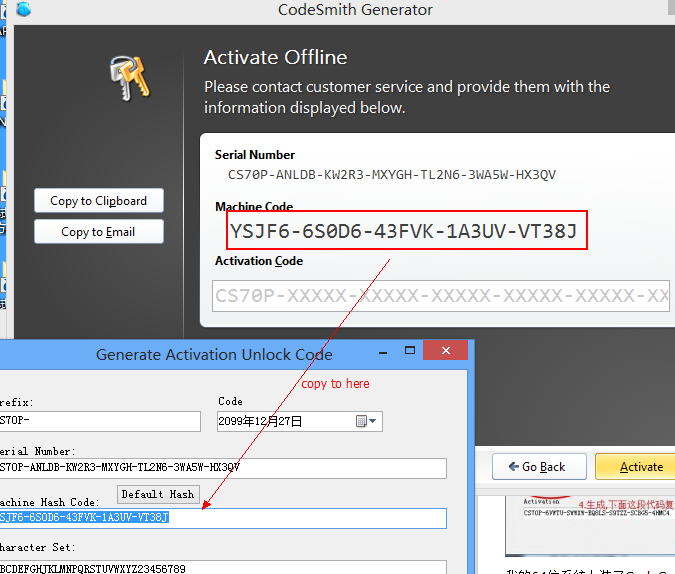Click the Activation Code input field

(441, 296)
